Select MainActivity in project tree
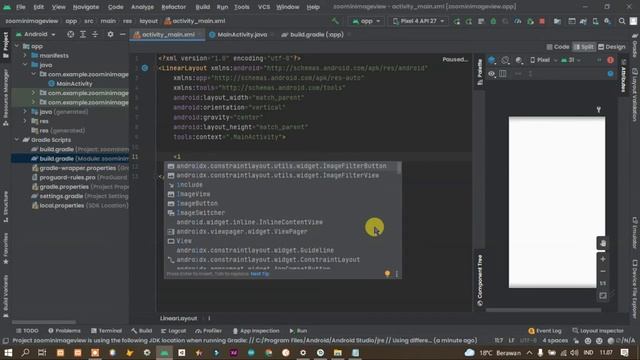Image resolution: width=640 pixels, height=360 pixels. click(70, 84)
